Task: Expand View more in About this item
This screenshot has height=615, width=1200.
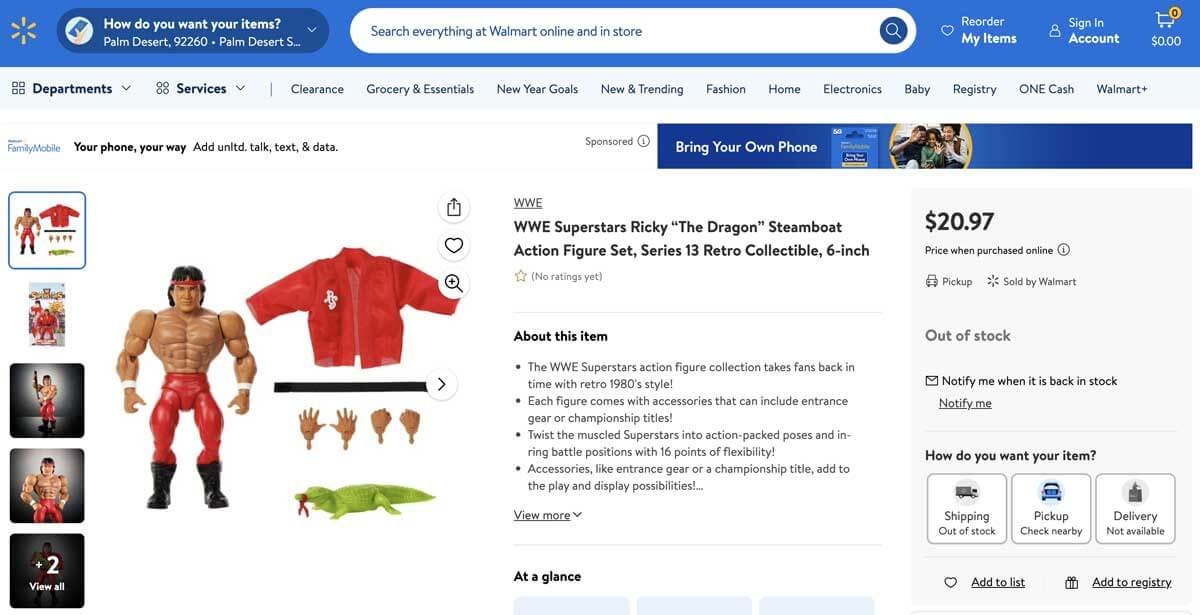Action: (x=548, y=515)
